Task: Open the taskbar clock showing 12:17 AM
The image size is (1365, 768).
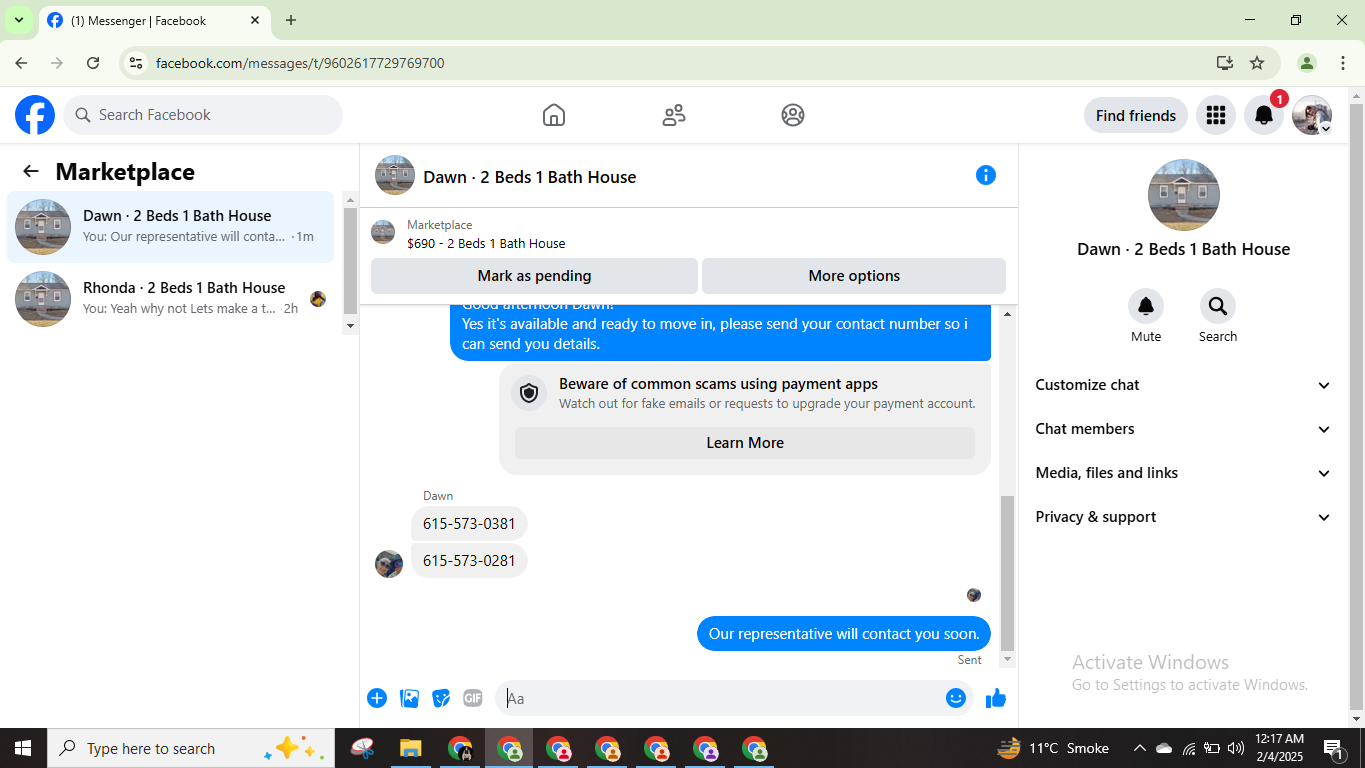Action: 1279,748
